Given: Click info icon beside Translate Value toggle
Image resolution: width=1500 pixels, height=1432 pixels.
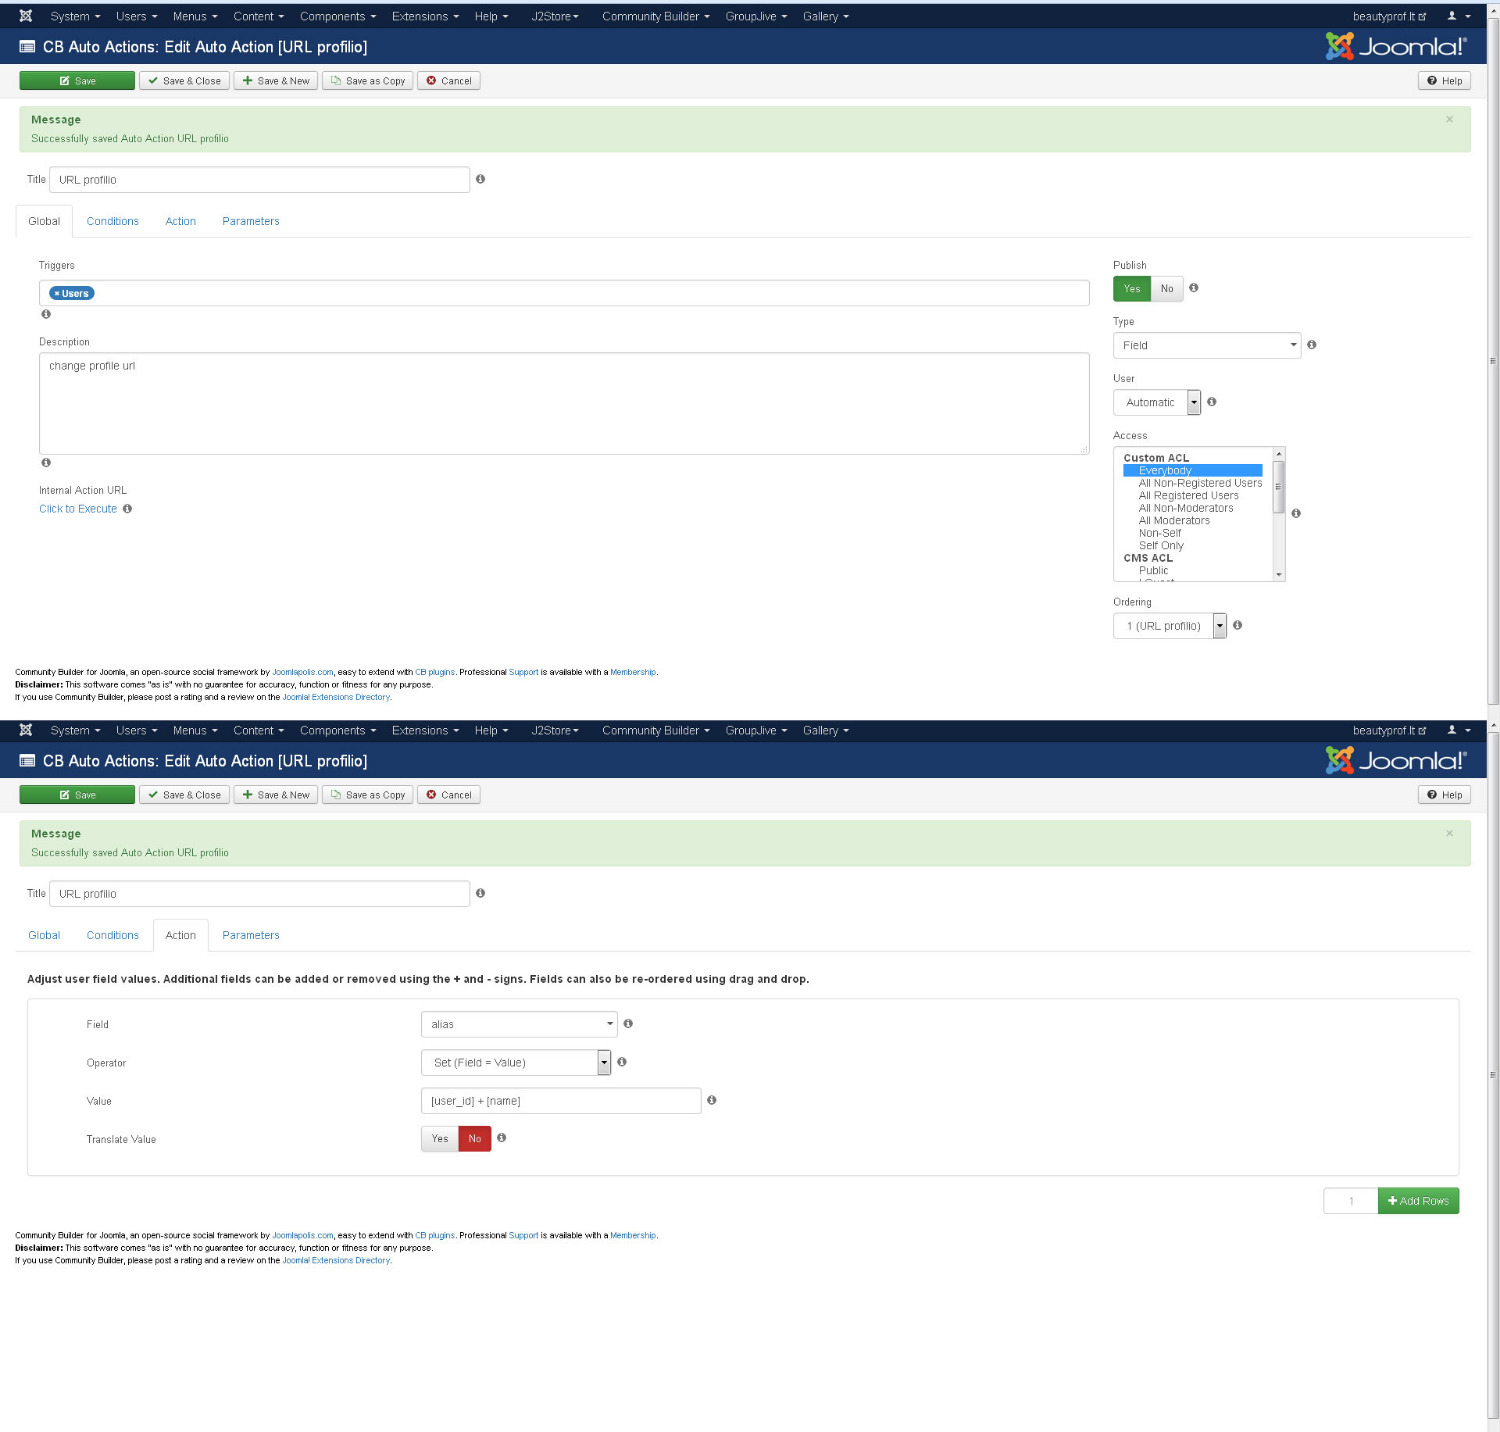Looking at the screenshot, I should tap(502, 1138).
